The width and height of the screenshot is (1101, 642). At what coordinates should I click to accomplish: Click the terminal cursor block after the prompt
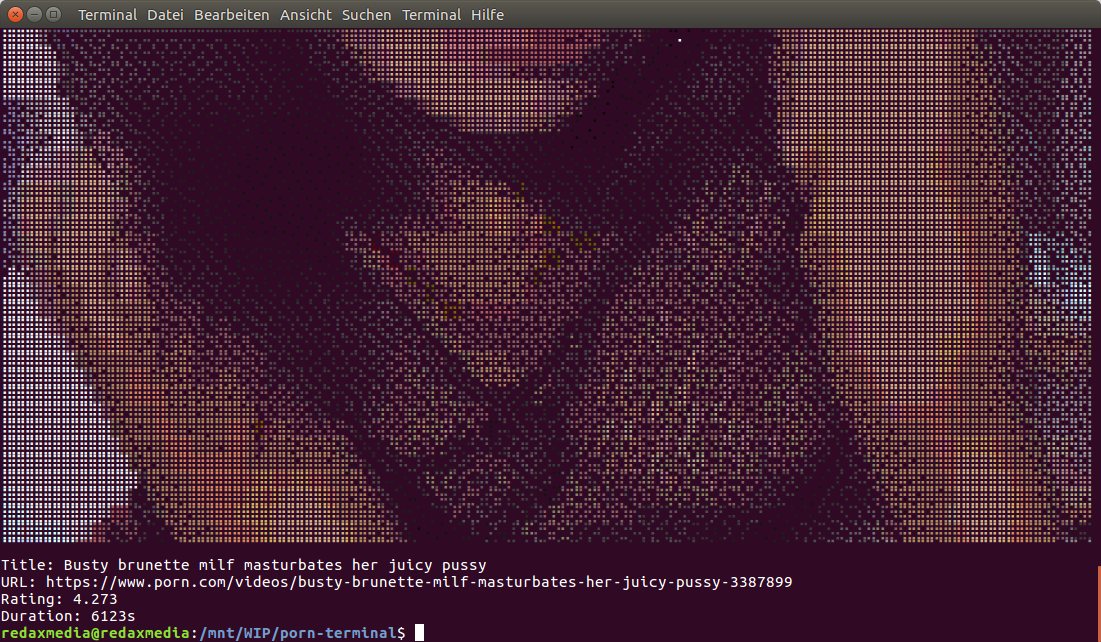click(x=419, y=633)
